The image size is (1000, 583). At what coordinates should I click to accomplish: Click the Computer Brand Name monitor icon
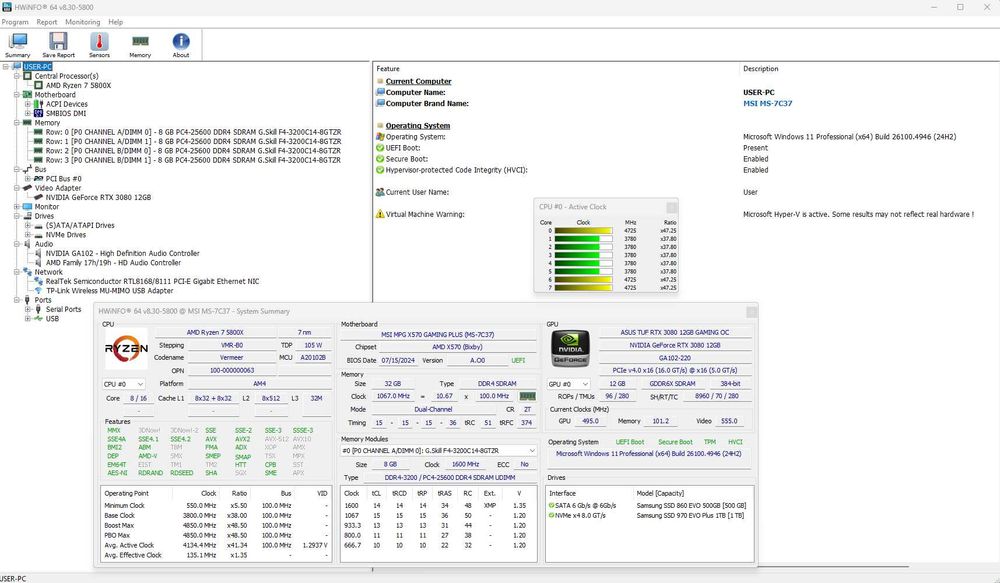tap(380, 103)
